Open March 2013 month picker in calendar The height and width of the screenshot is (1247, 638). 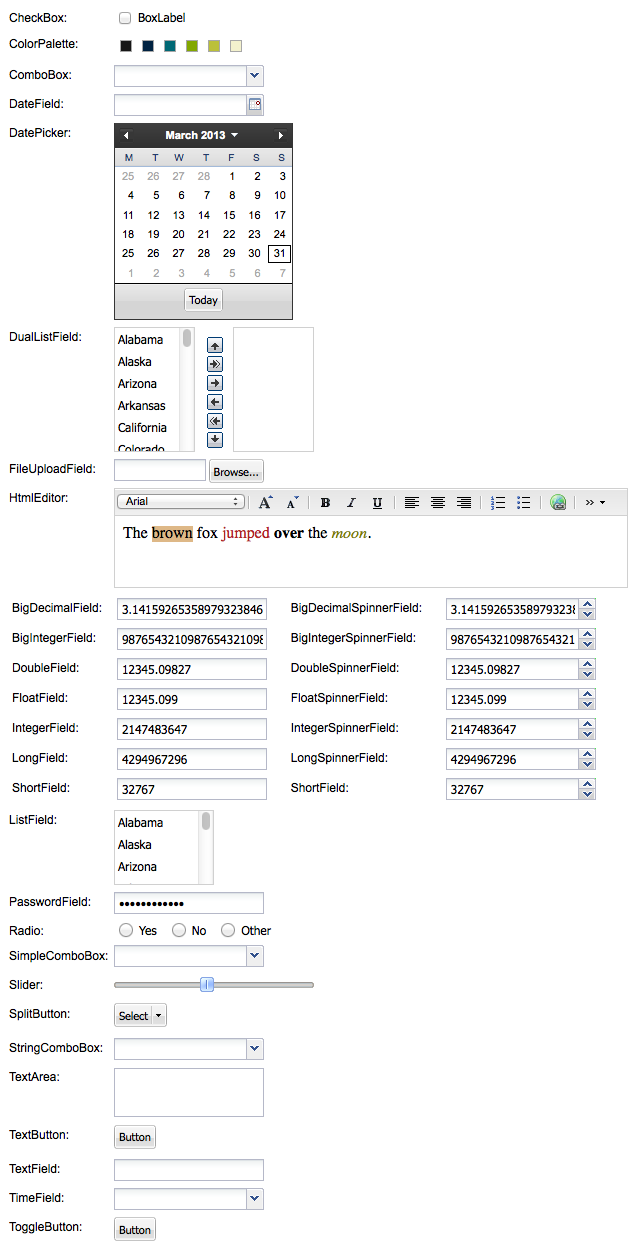point(202,135)
